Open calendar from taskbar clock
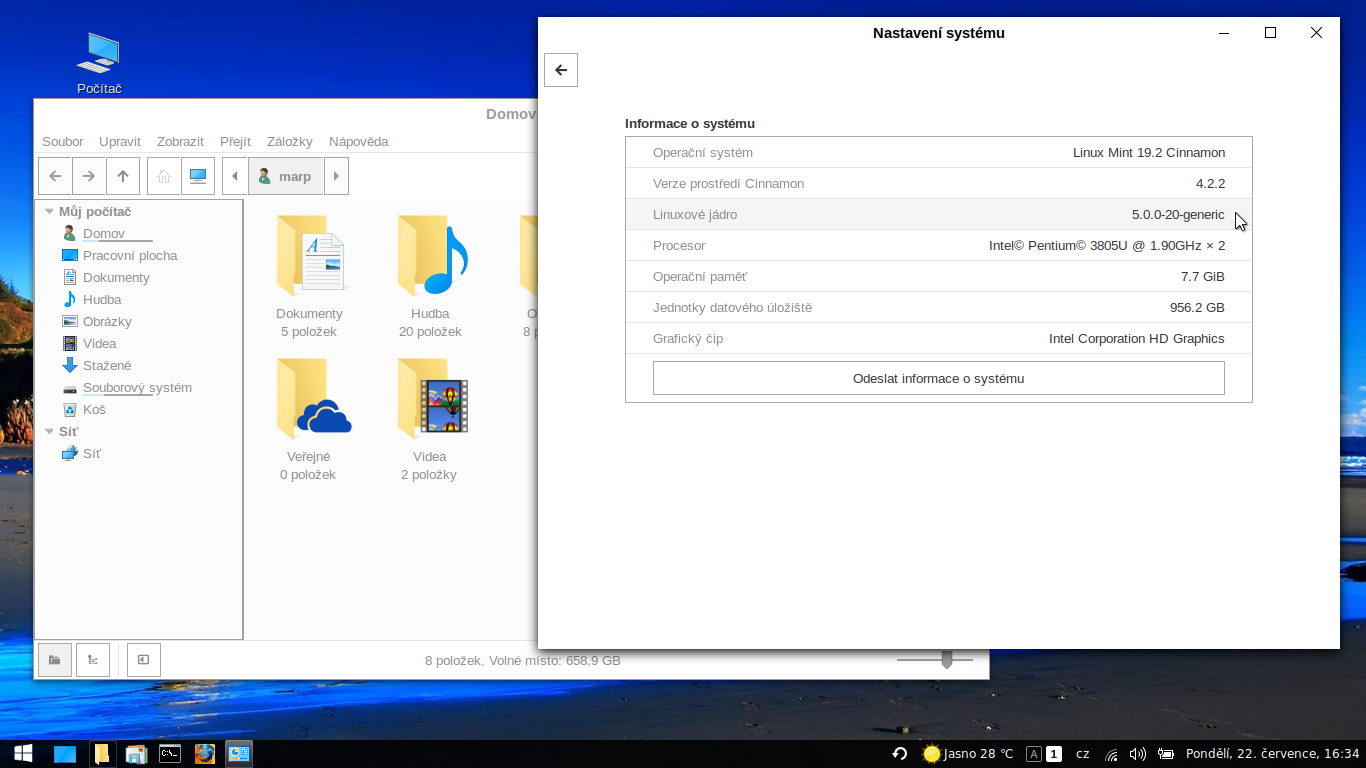The width and height of the screenshot is (1366, 768). point(1272,754)
